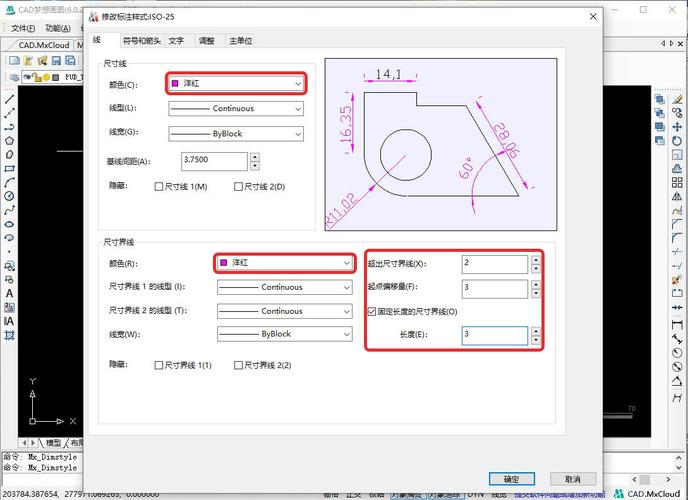
Task: Toggle suppress 尺寸界线 2(2) checkbox
Action: [x=238, y=365]
